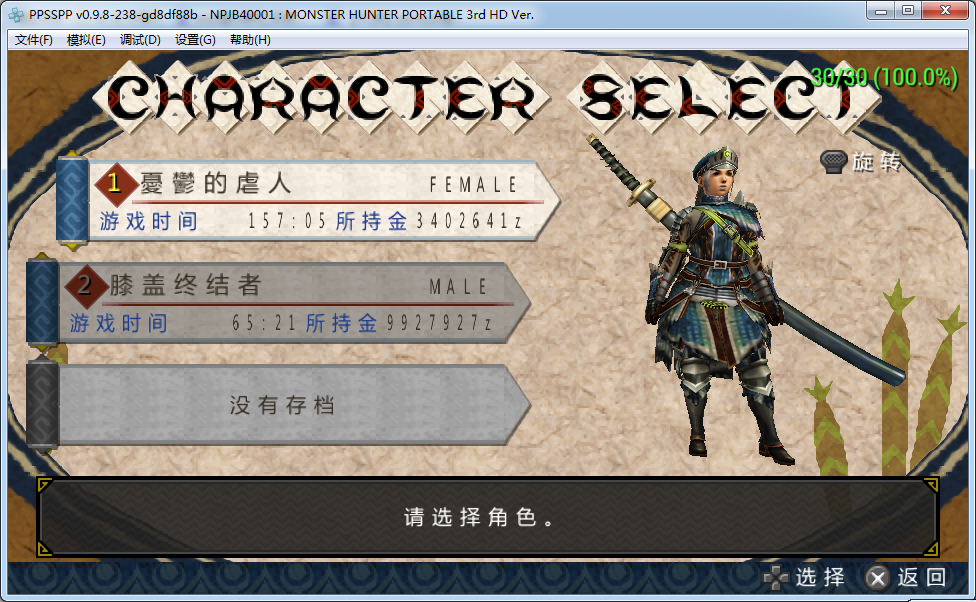Click the D-pad icon next to 选择
Screen dimensions: 976x602
pos(776,578)
